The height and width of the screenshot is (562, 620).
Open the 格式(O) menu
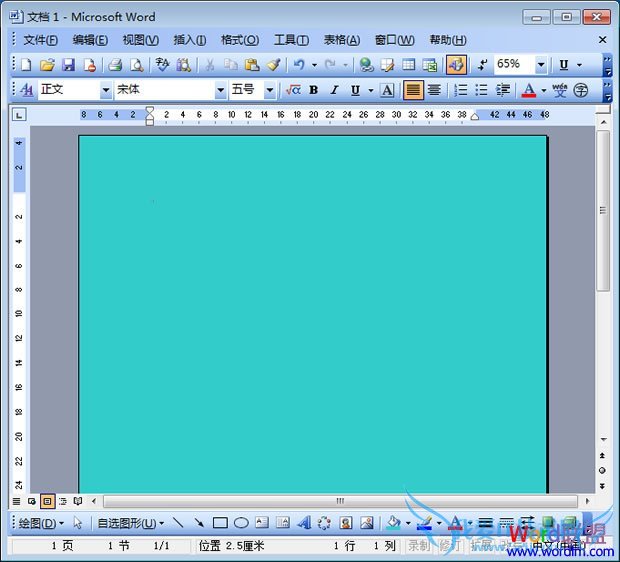239,40
